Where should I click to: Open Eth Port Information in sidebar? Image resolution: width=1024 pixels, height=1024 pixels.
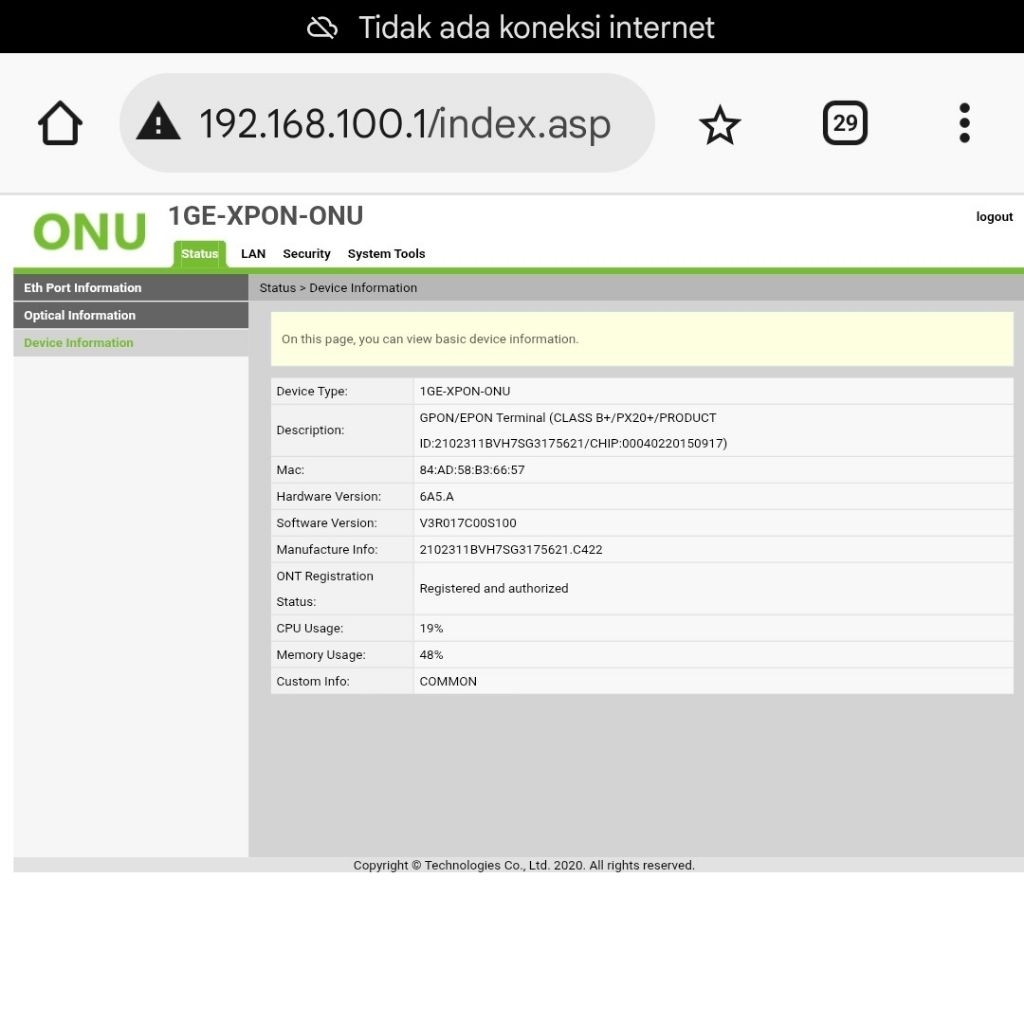coord(83,288)
